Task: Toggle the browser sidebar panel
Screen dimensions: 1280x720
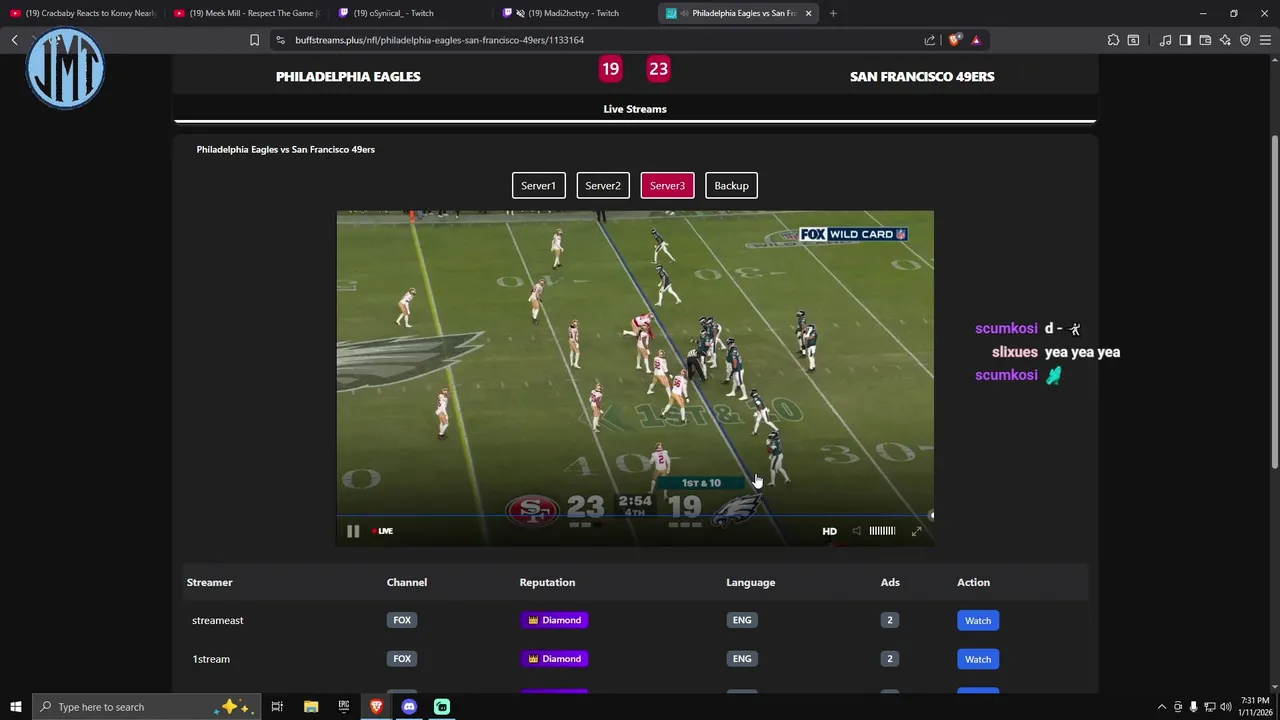Action: 1185,40
